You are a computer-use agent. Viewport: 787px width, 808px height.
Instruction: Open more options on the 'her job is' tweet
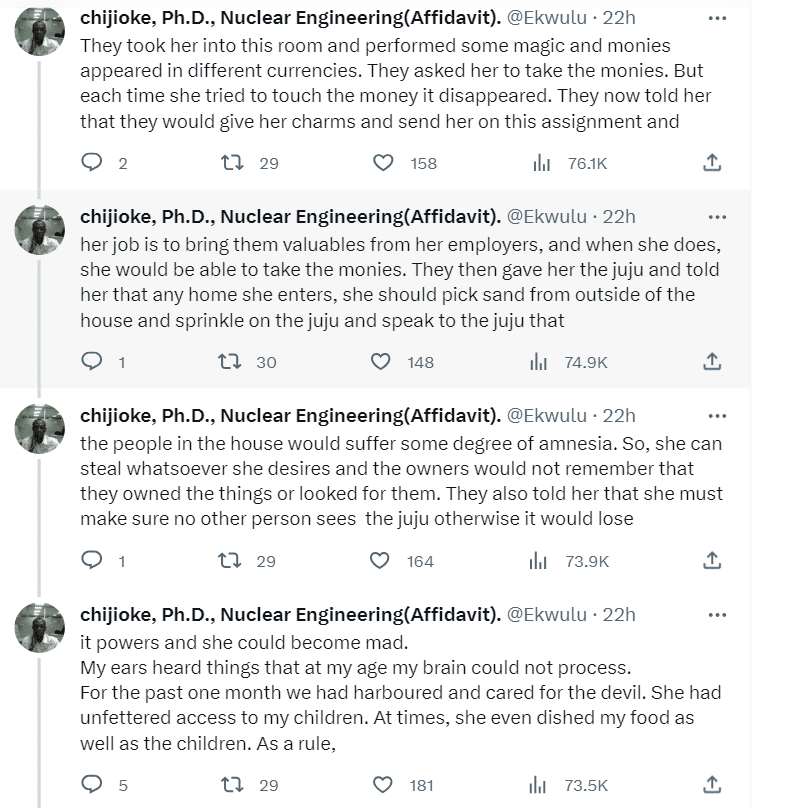717,216
